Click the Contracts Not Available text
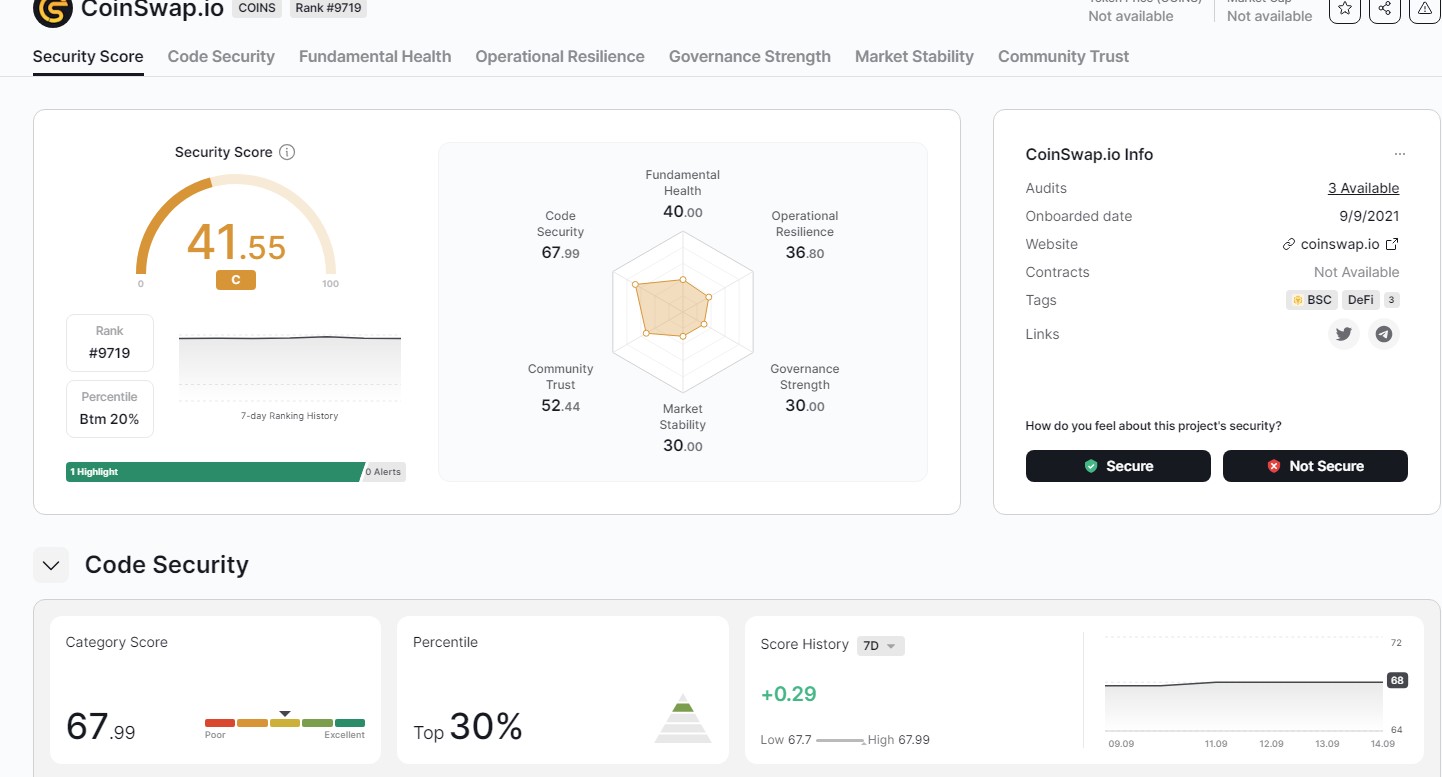The height and width of the screenshot is (777, 1442). (x=1357, y=272)
